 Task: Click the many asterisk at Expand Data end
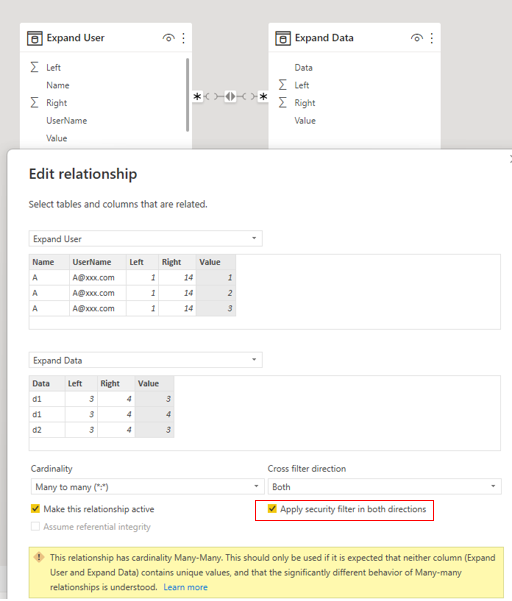tap(263, 97)
